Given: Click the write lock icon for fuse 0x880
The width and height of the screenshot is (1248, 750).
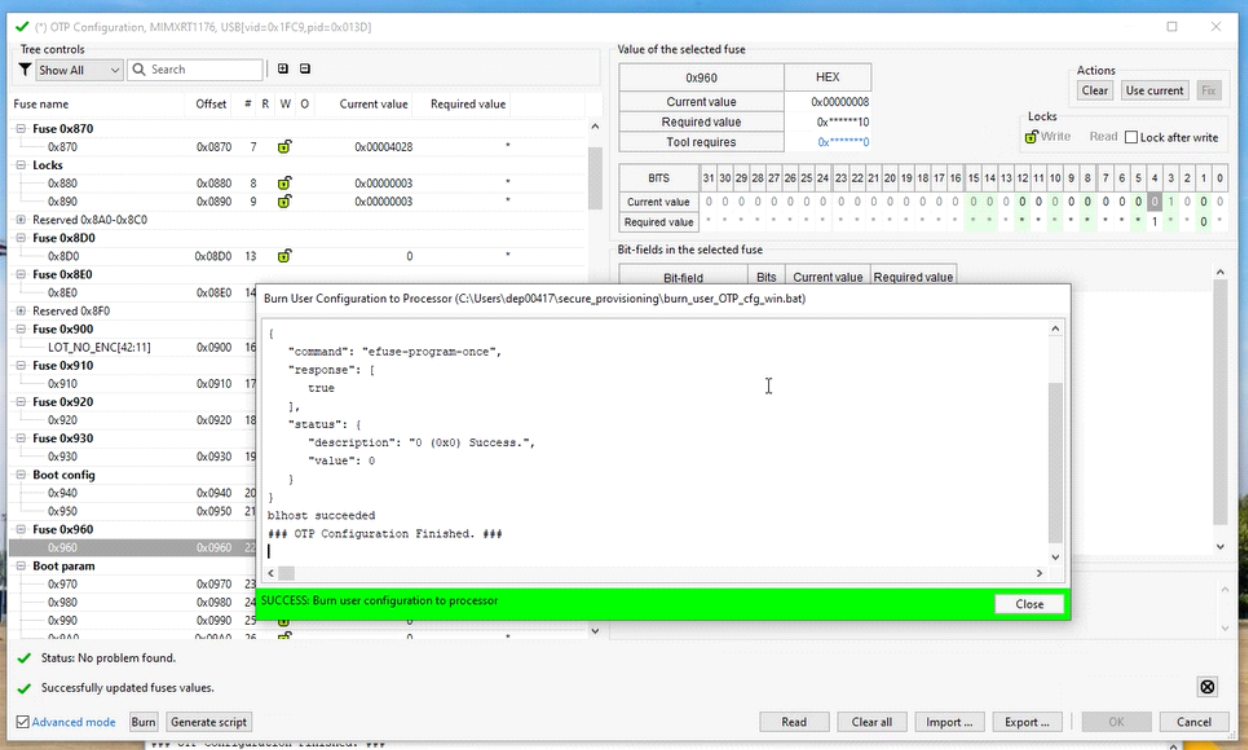Looking at the screenshot, I should click(x=284, y=183).
